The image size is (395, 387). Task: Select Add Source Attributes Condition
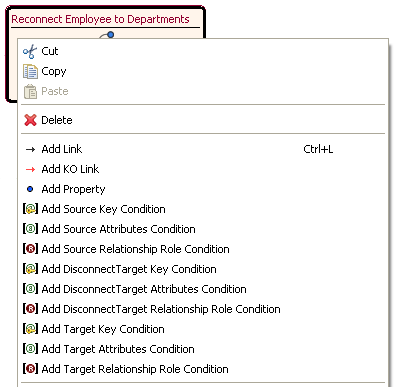(203, 229)
